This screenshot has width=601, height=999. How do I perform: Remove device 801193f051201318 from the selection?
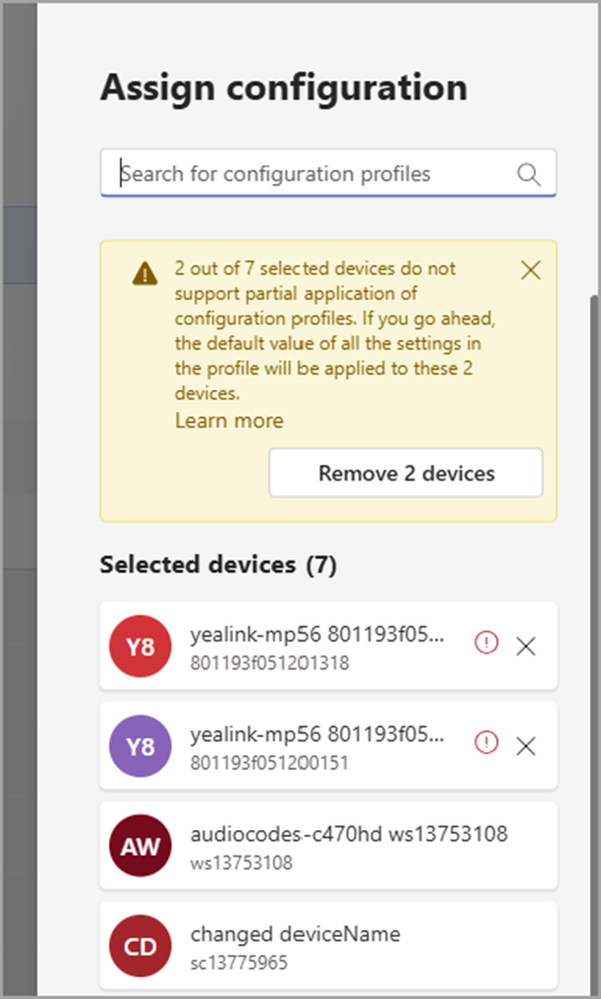526,646
